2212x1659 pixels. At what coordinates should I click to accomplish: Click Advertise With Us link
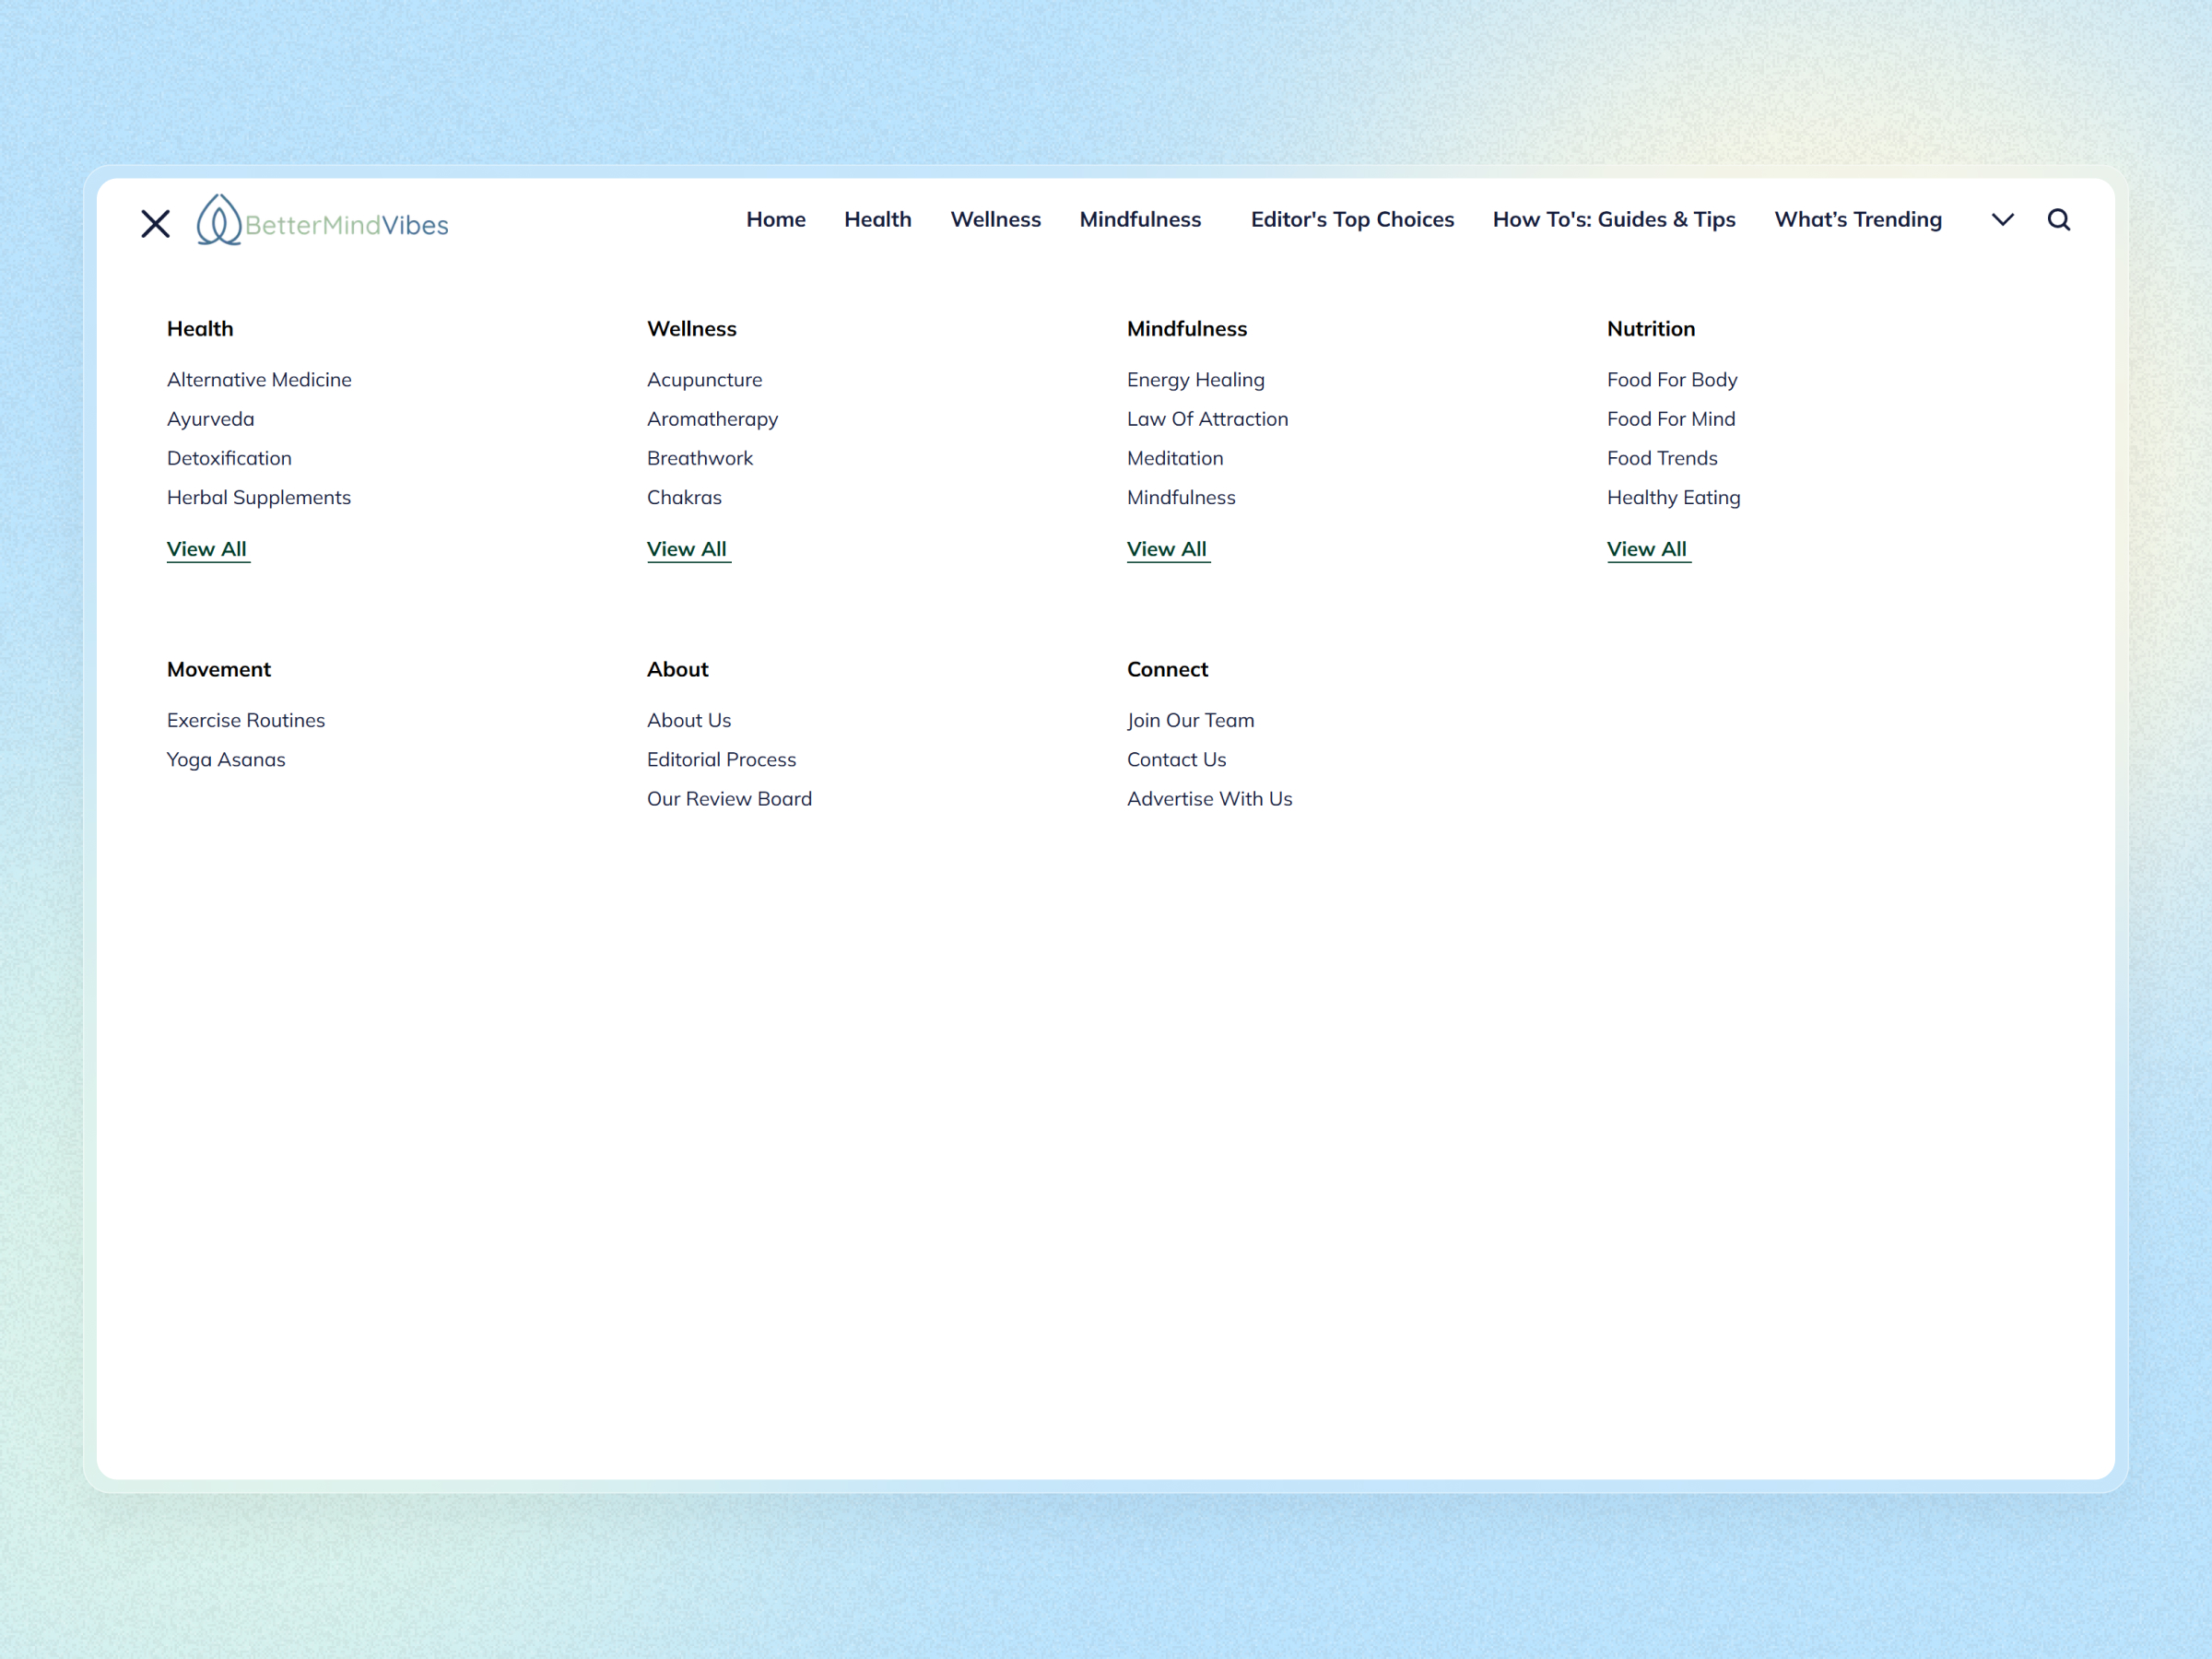pyautogui.click(x=1209, y=798)
